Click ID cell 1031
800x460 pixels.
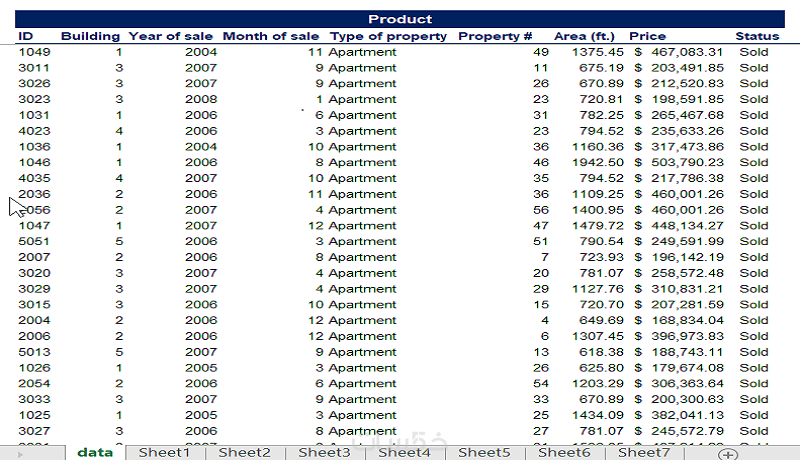tap(34, 115)
